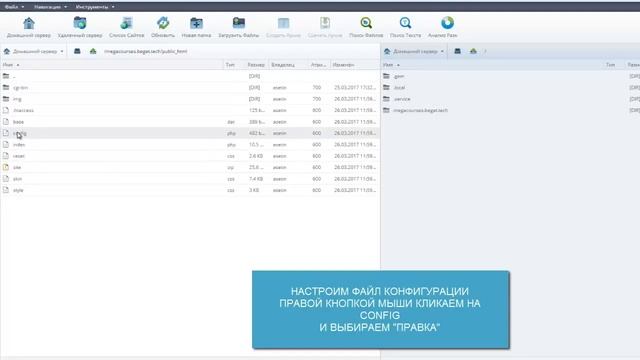
Task: Sort left panel by Размер column
Action: (x=256, y=65)
